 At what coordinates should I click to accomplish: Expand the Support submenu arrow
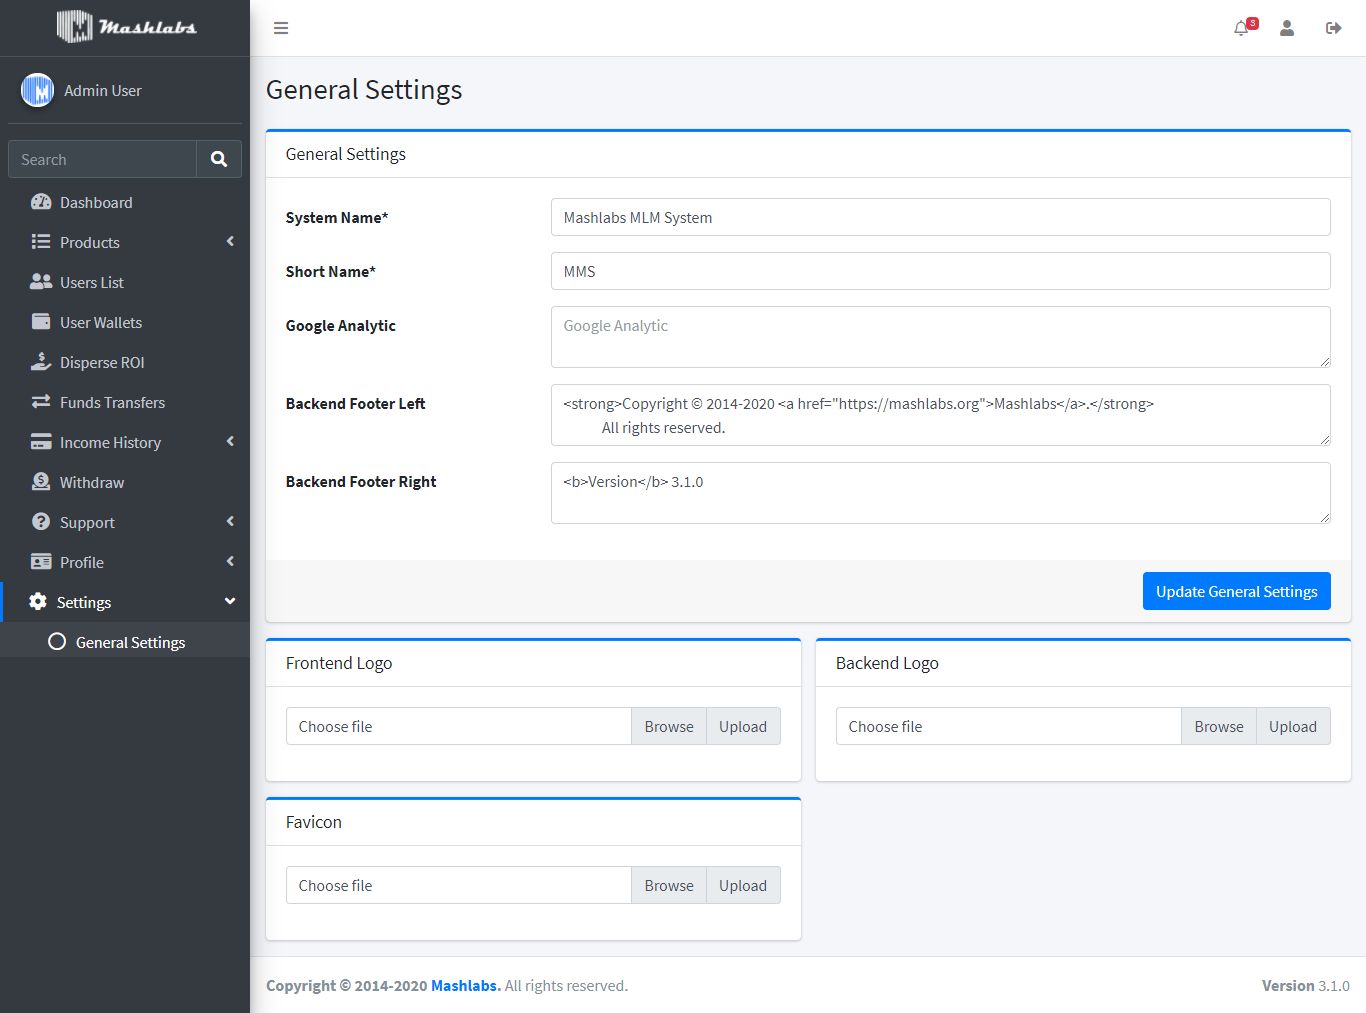230,522
